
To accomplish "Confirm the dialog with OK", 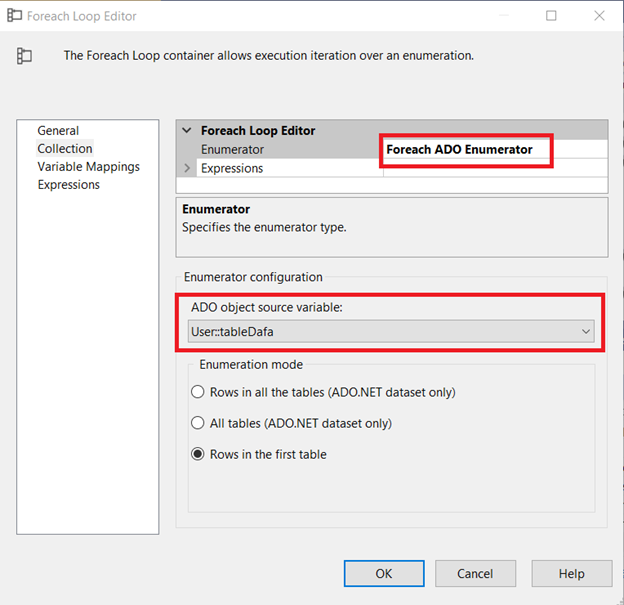I will [384, 574].
